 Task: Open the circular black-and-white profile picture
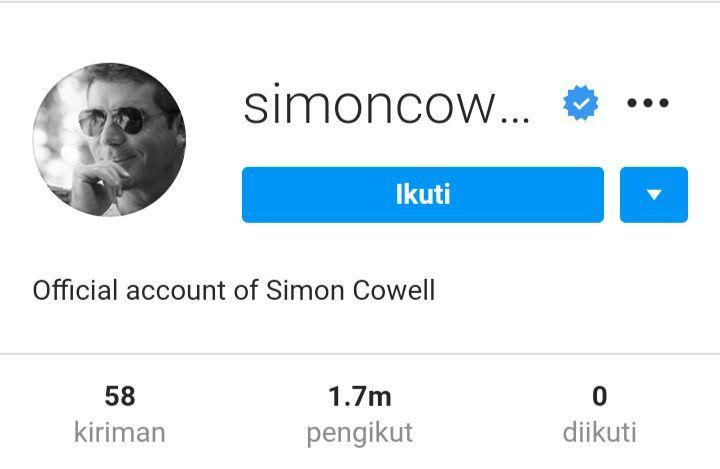pos(109,140)
